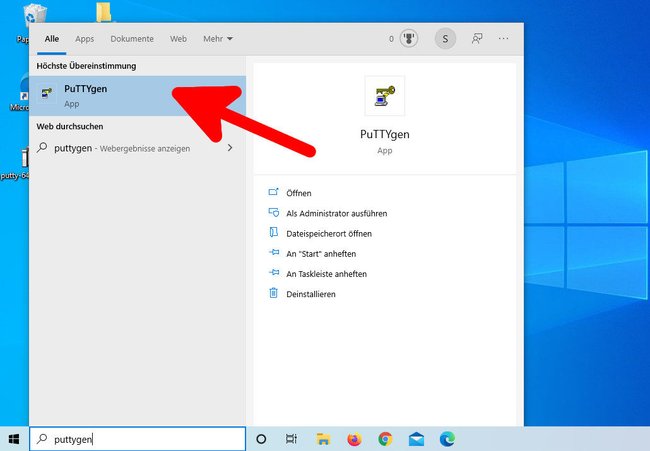Launch Google Chrome from taskbar
Image resolution: width=650 pixels, height=451 pixels.
coord(385,439)
